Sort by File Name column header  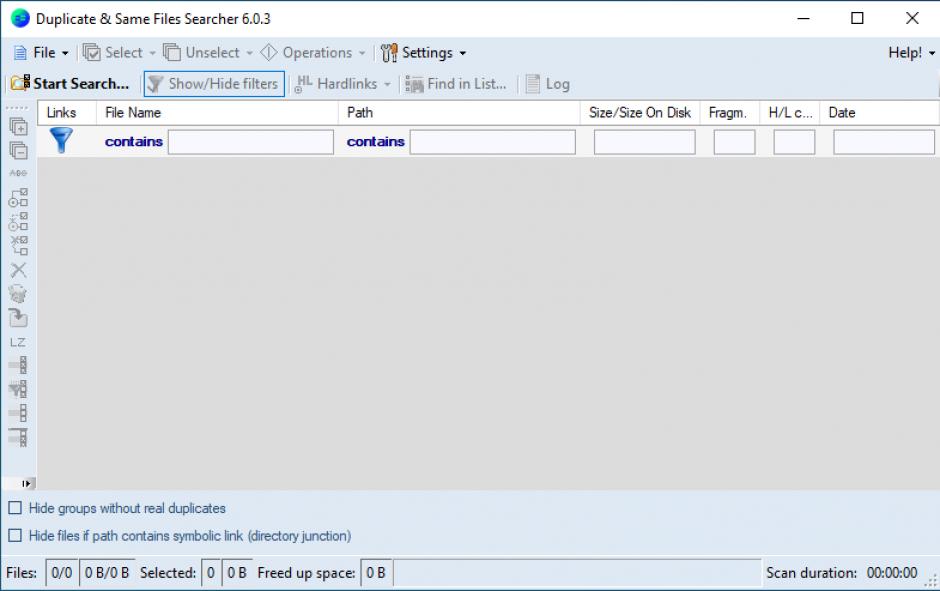[217, 113]
